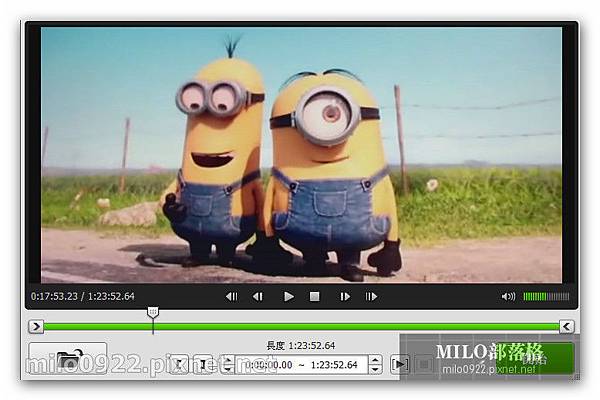
Task: Jump back with the fast-rewind button
Action: [232, 297]
